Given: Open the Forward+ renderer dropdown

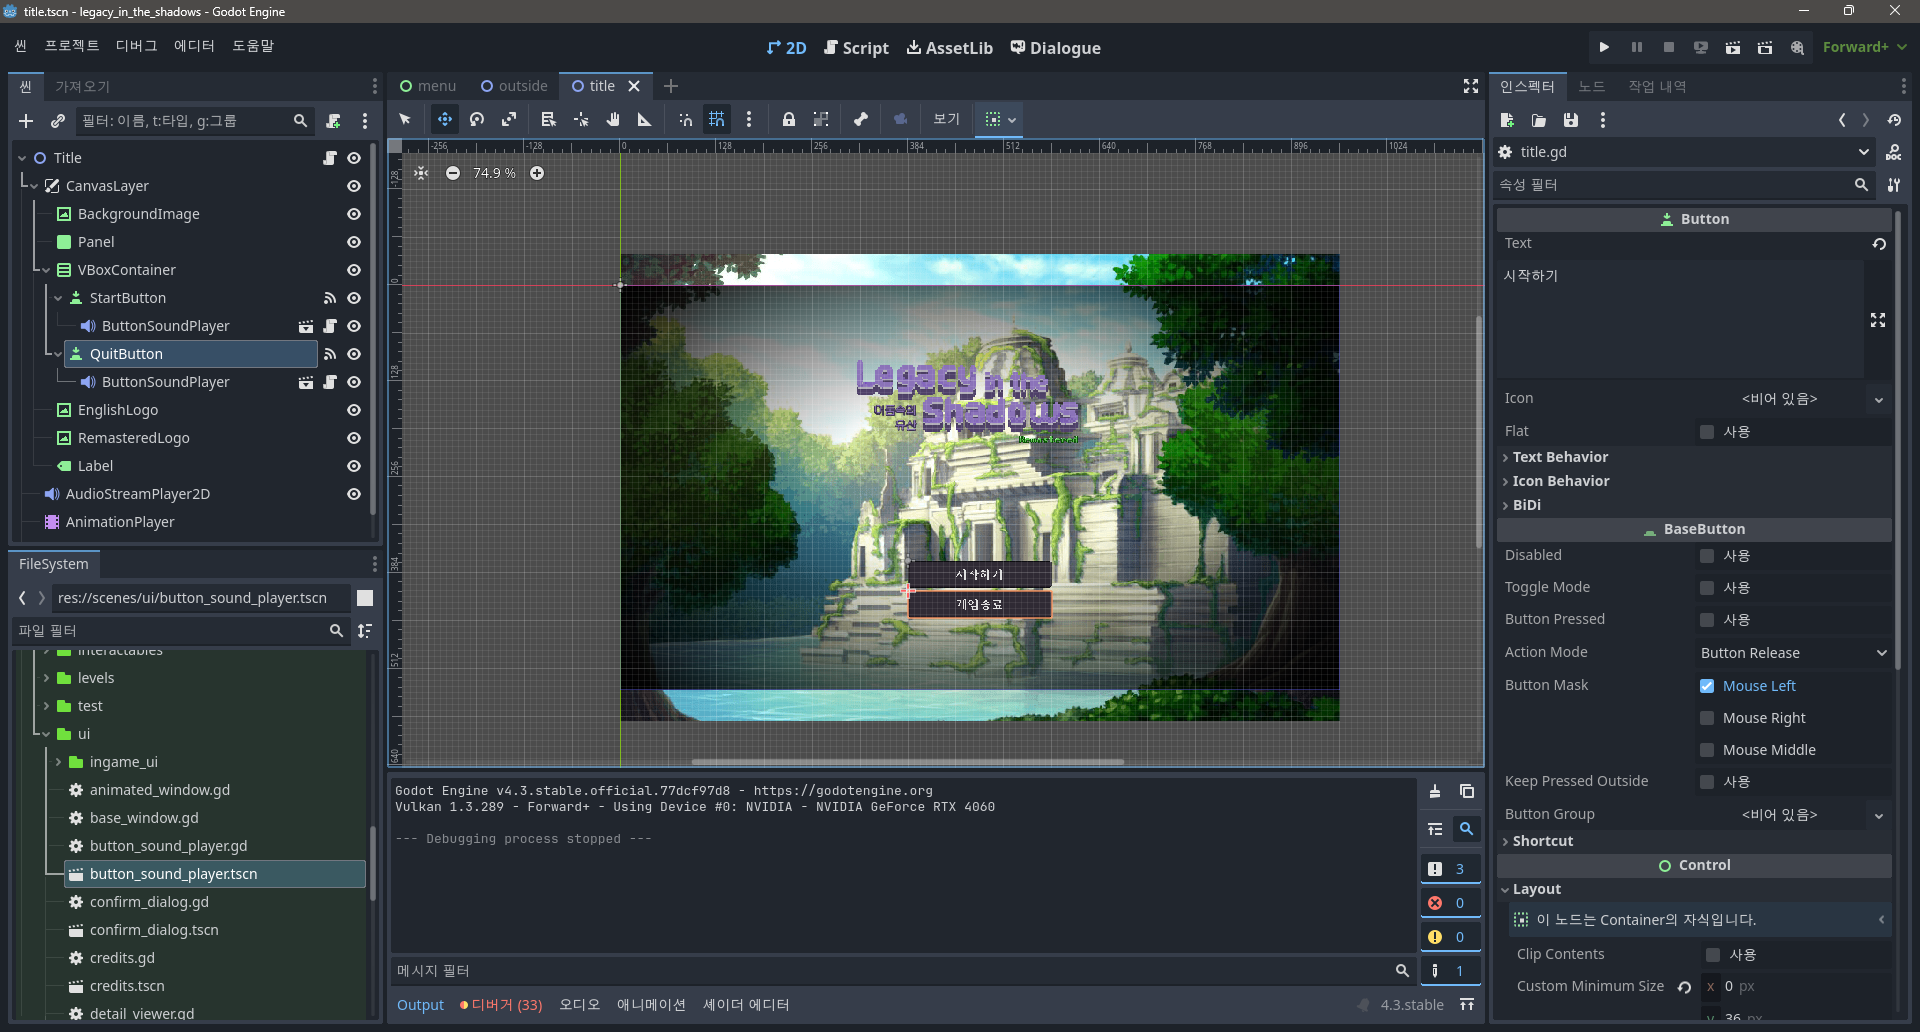Looking at the screenshot, I should click(x=1865, y=47).
